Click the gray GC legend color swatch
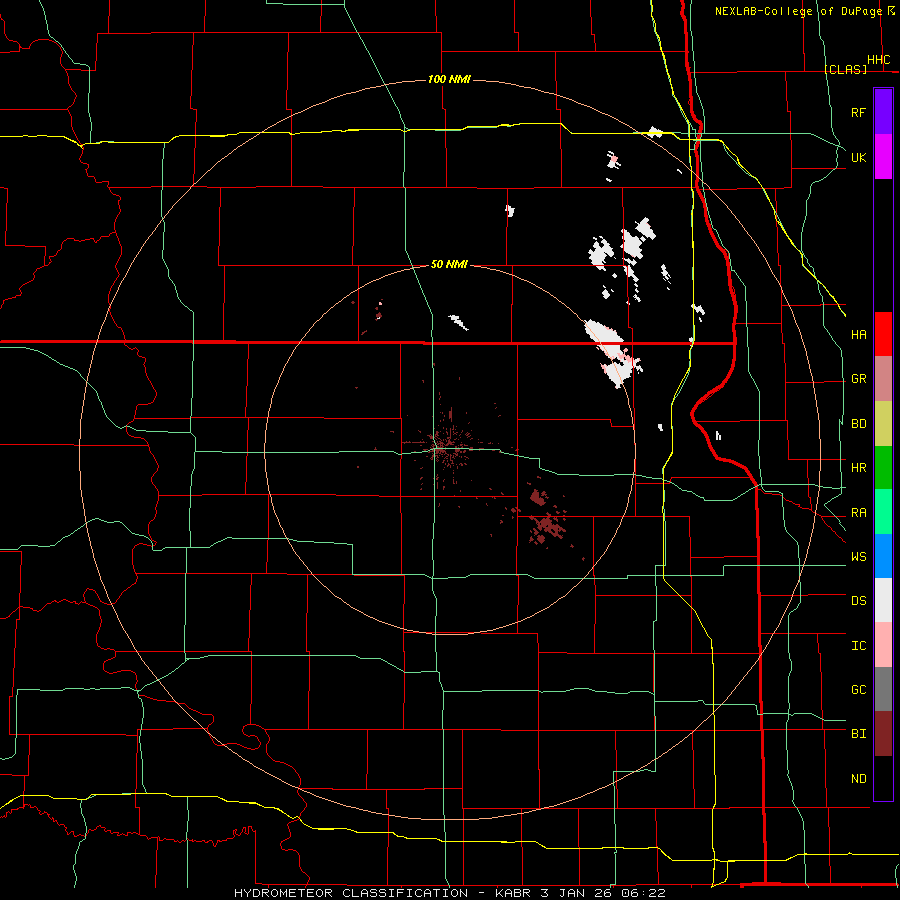 click(883, 689)
